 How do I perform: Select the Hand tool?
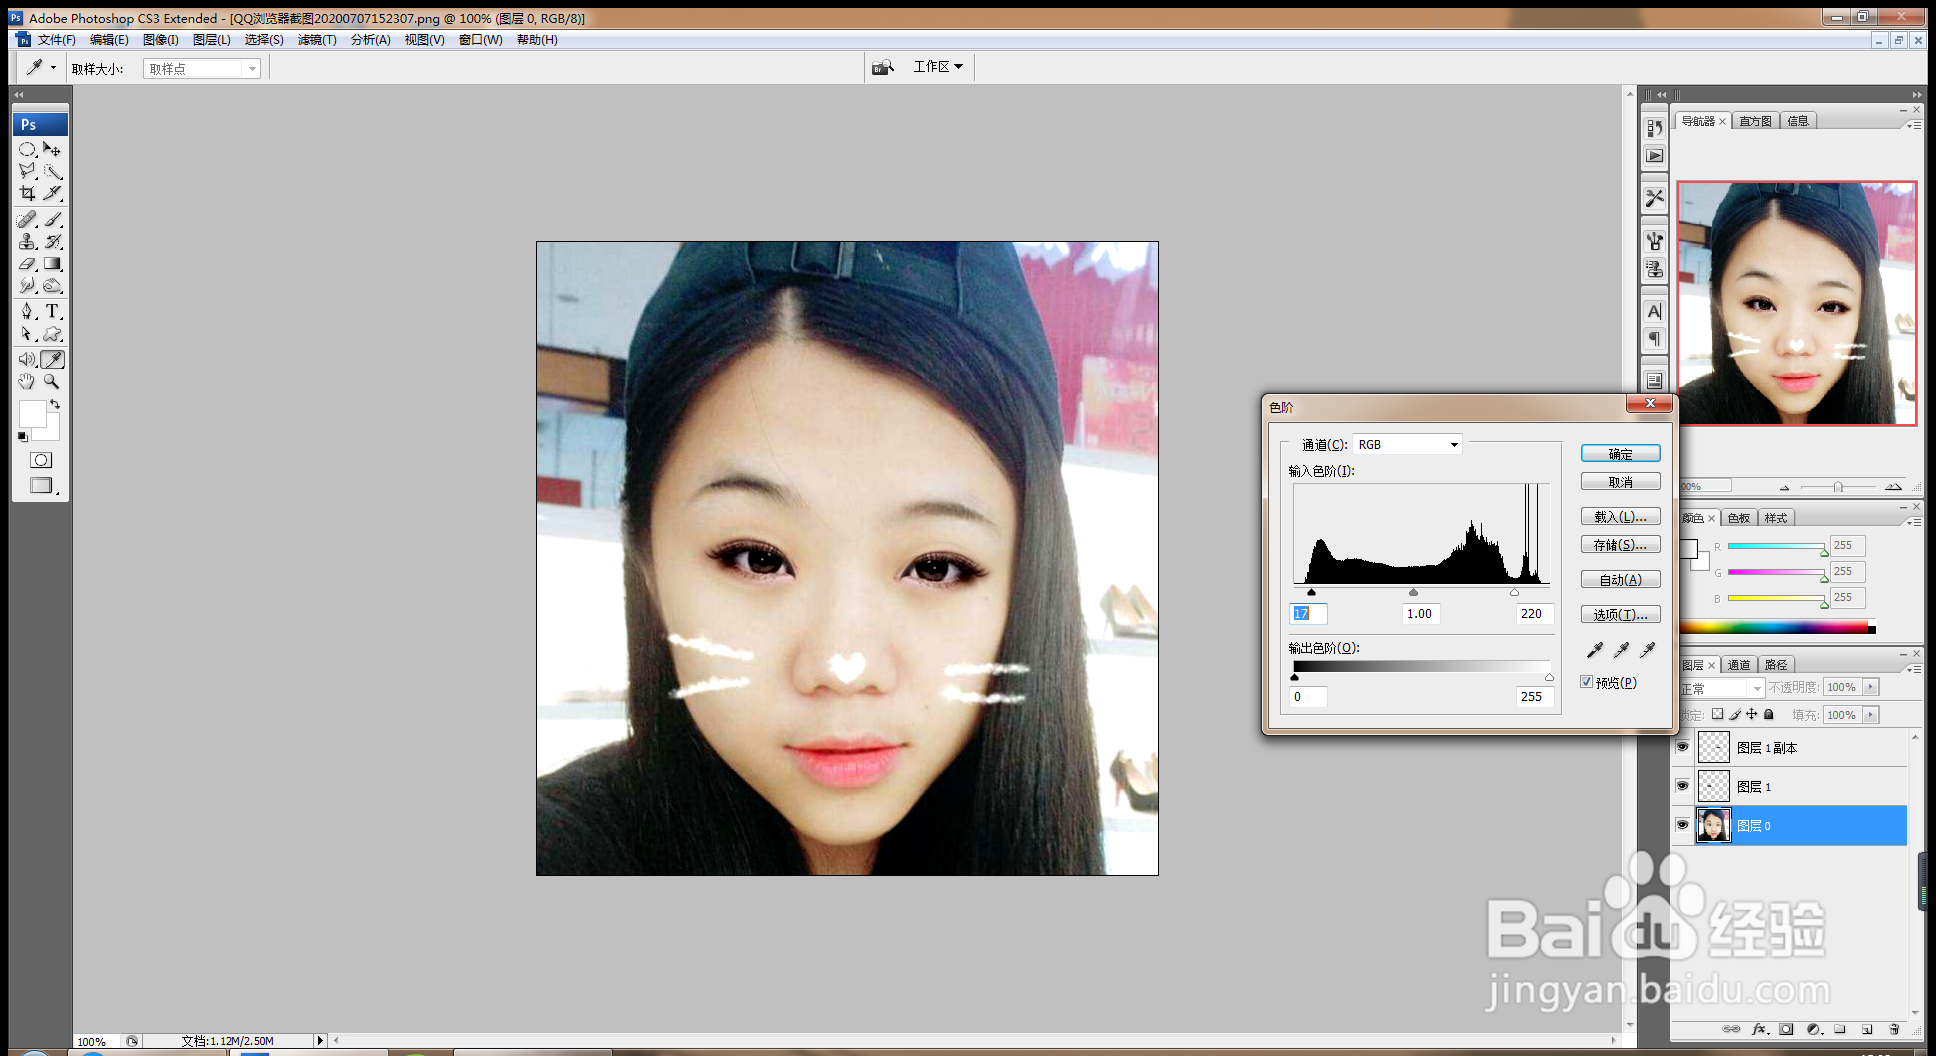coord(27,381)
